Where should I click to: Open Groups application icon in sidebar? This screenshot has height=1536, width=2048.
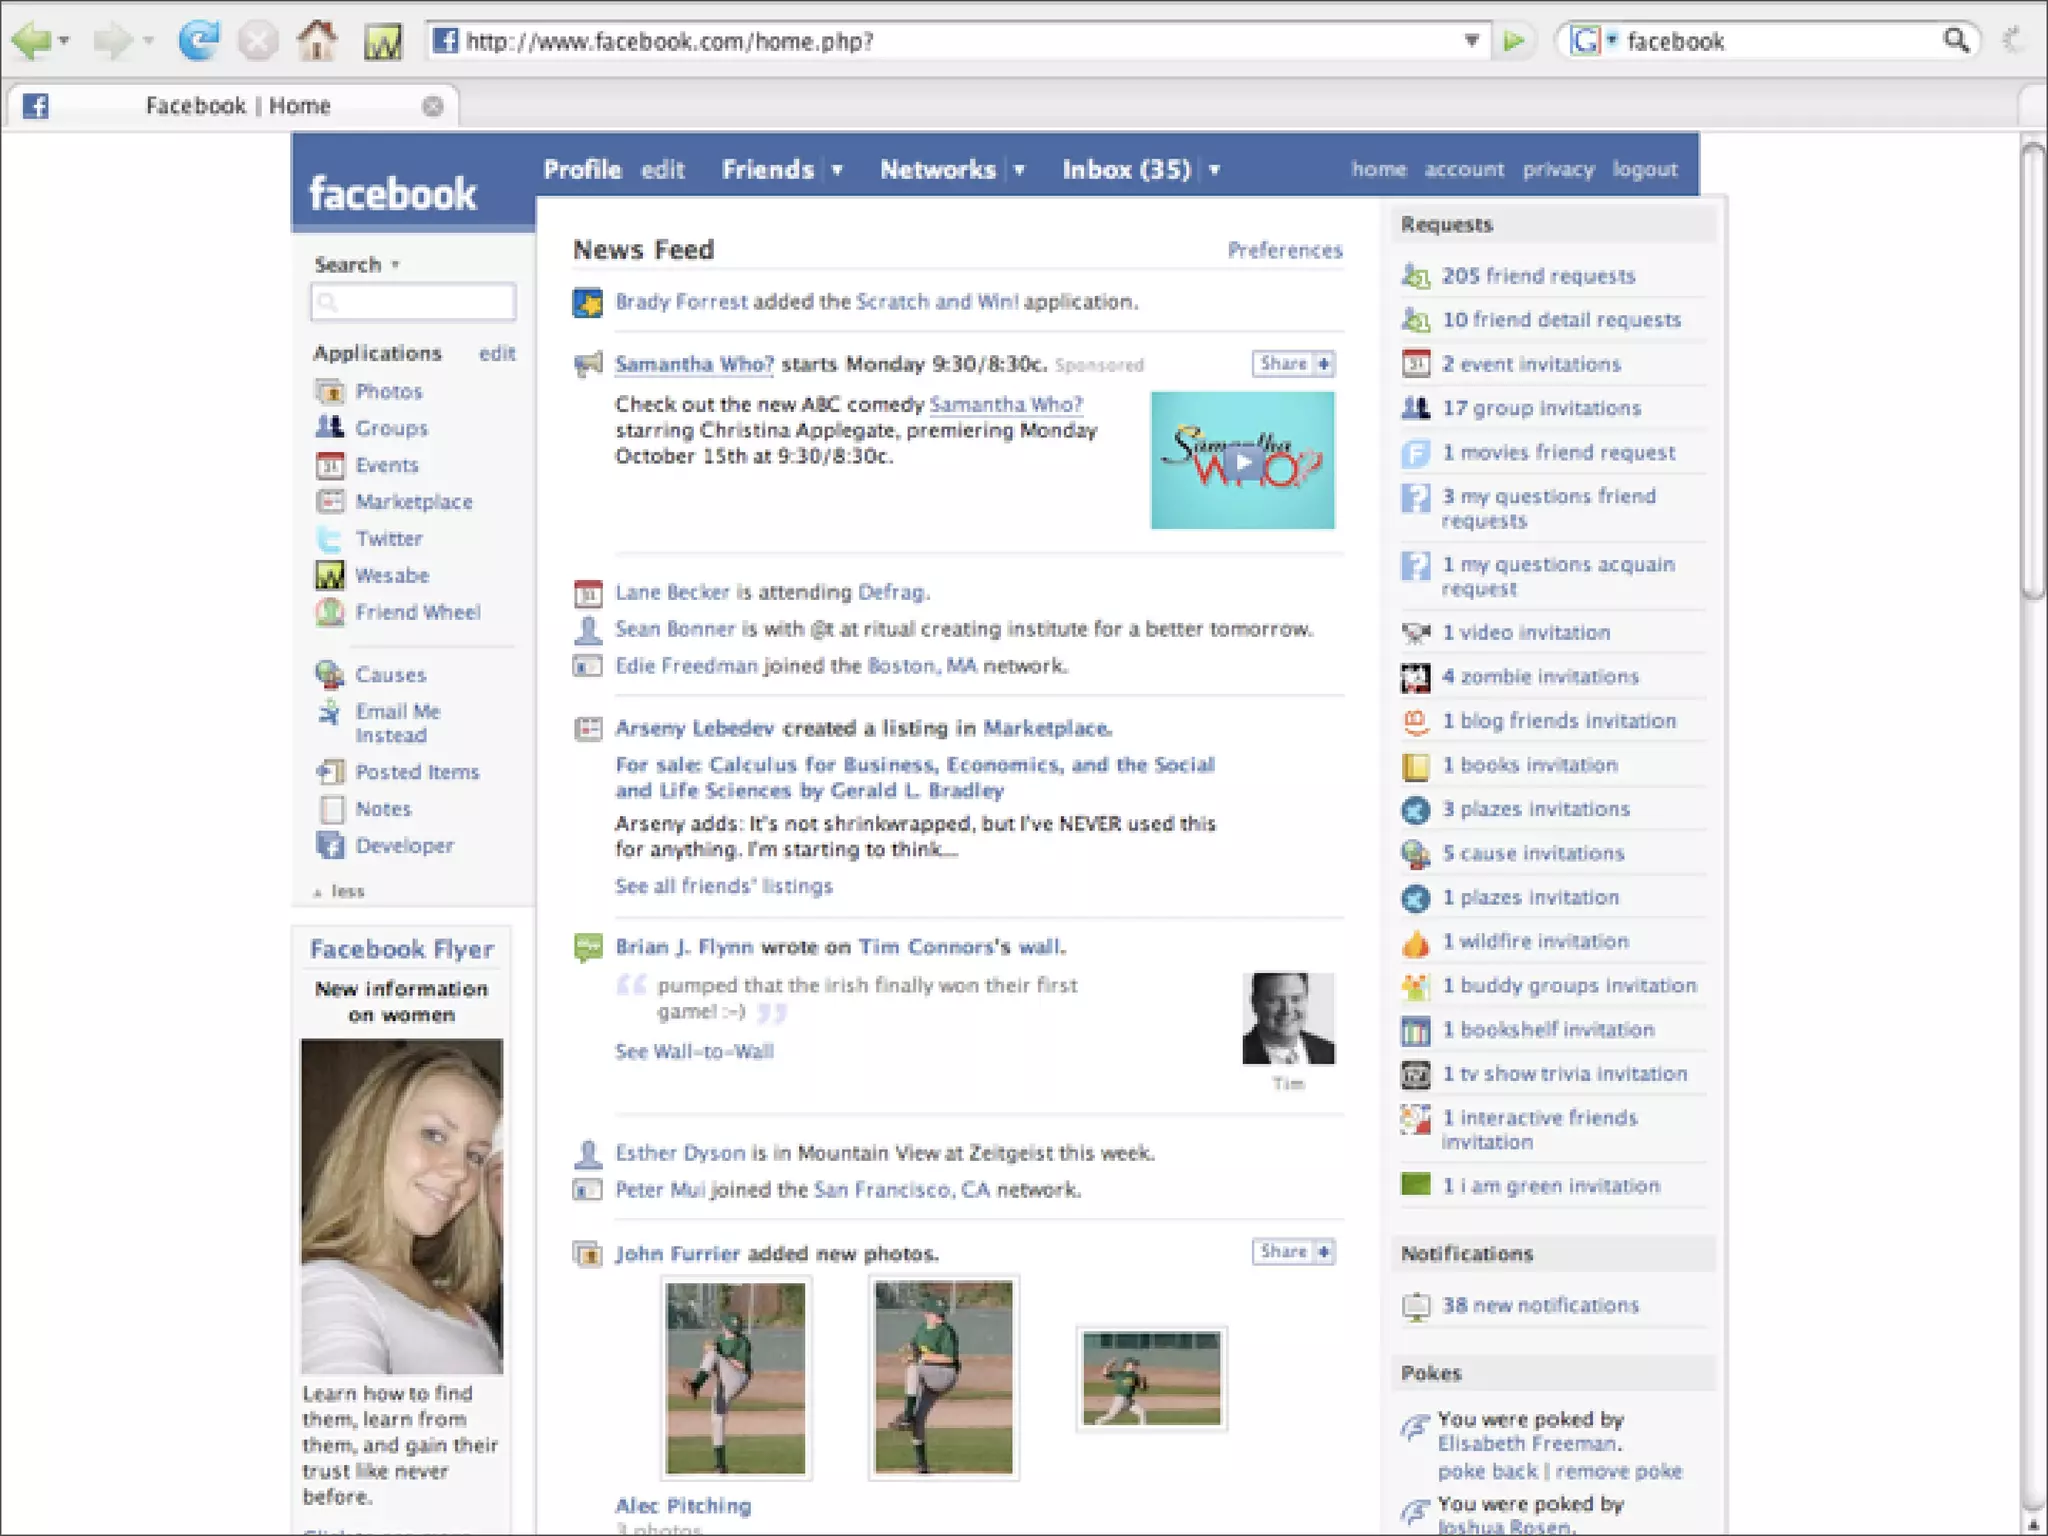(330, 428)
